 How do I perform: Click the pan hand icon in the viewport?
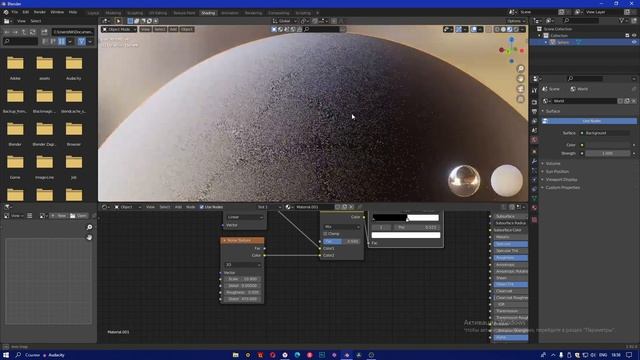pyautogui.click(x=520, y=79)
